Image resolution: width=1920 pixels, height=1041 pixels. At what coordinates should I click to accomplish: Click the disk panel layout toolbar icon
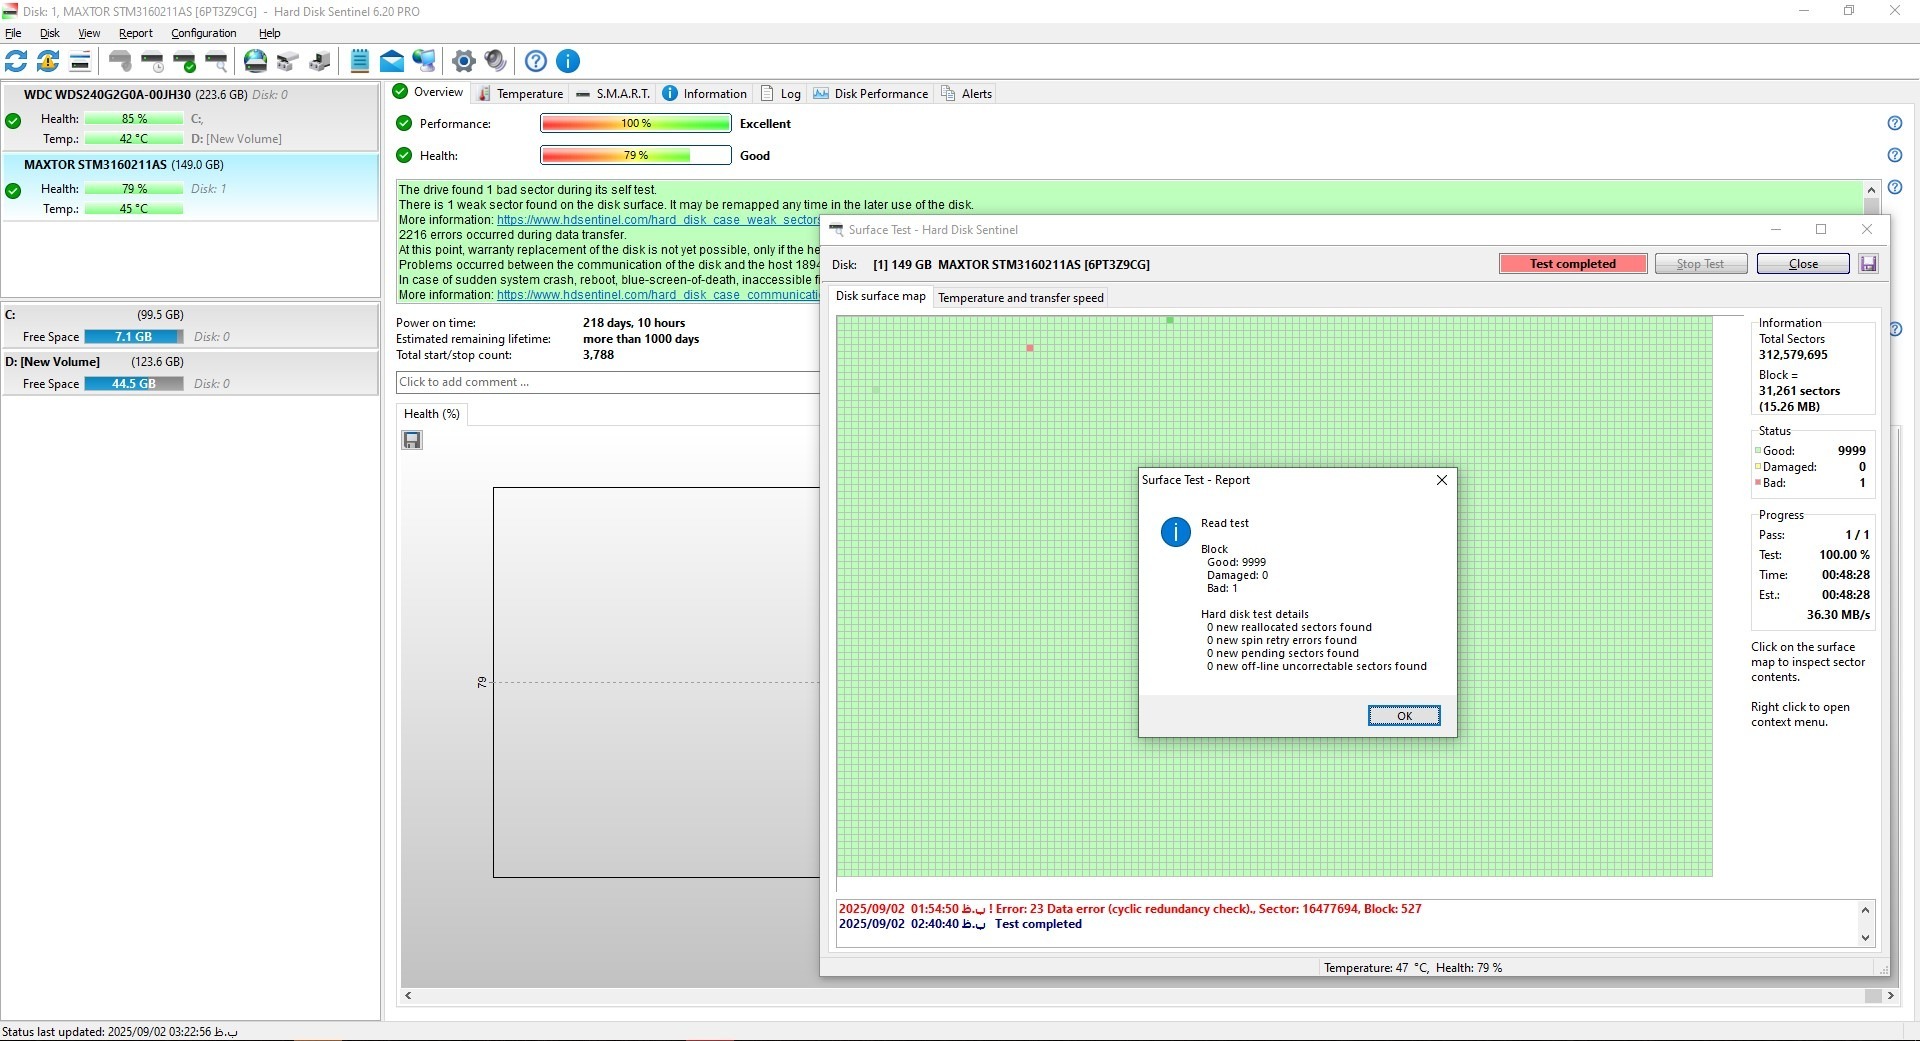tap(80, 61)
